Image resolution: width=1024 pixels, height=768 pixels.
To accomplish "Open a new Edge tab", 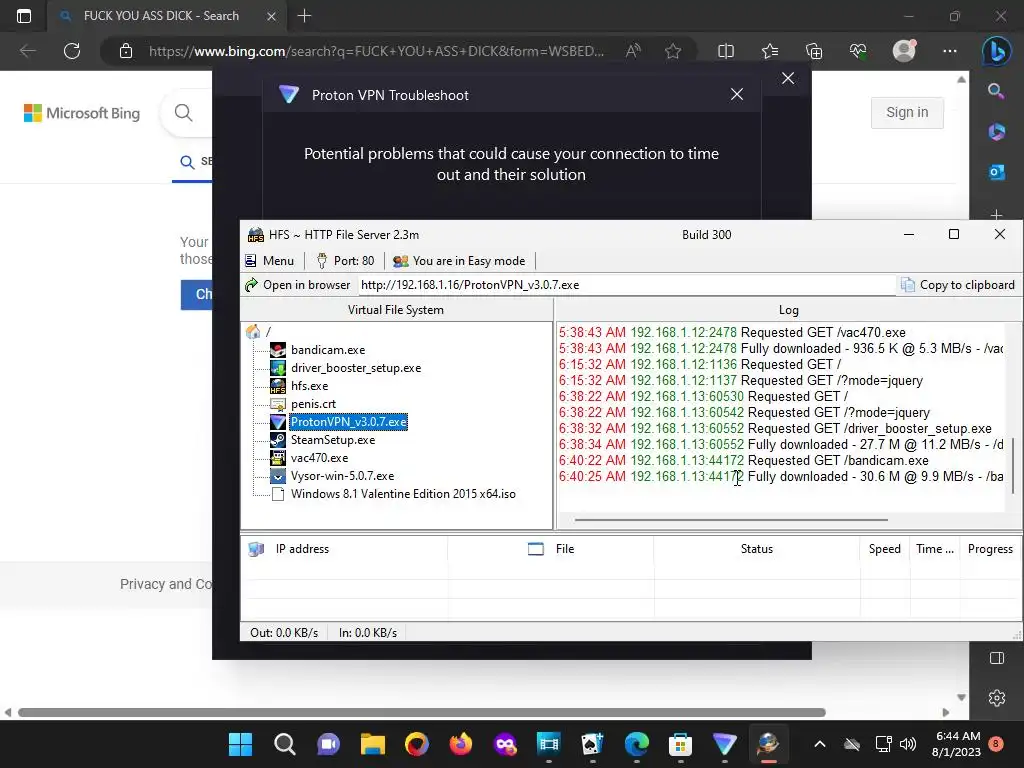I will pos(304,16).
